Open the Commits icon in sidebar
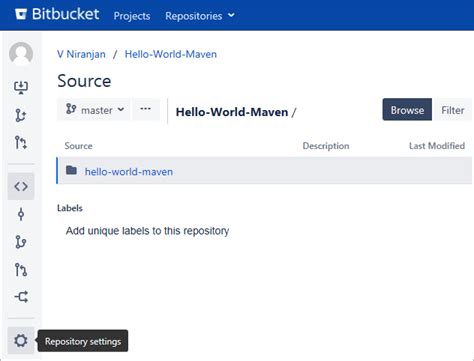 click(x=21, y=214)
